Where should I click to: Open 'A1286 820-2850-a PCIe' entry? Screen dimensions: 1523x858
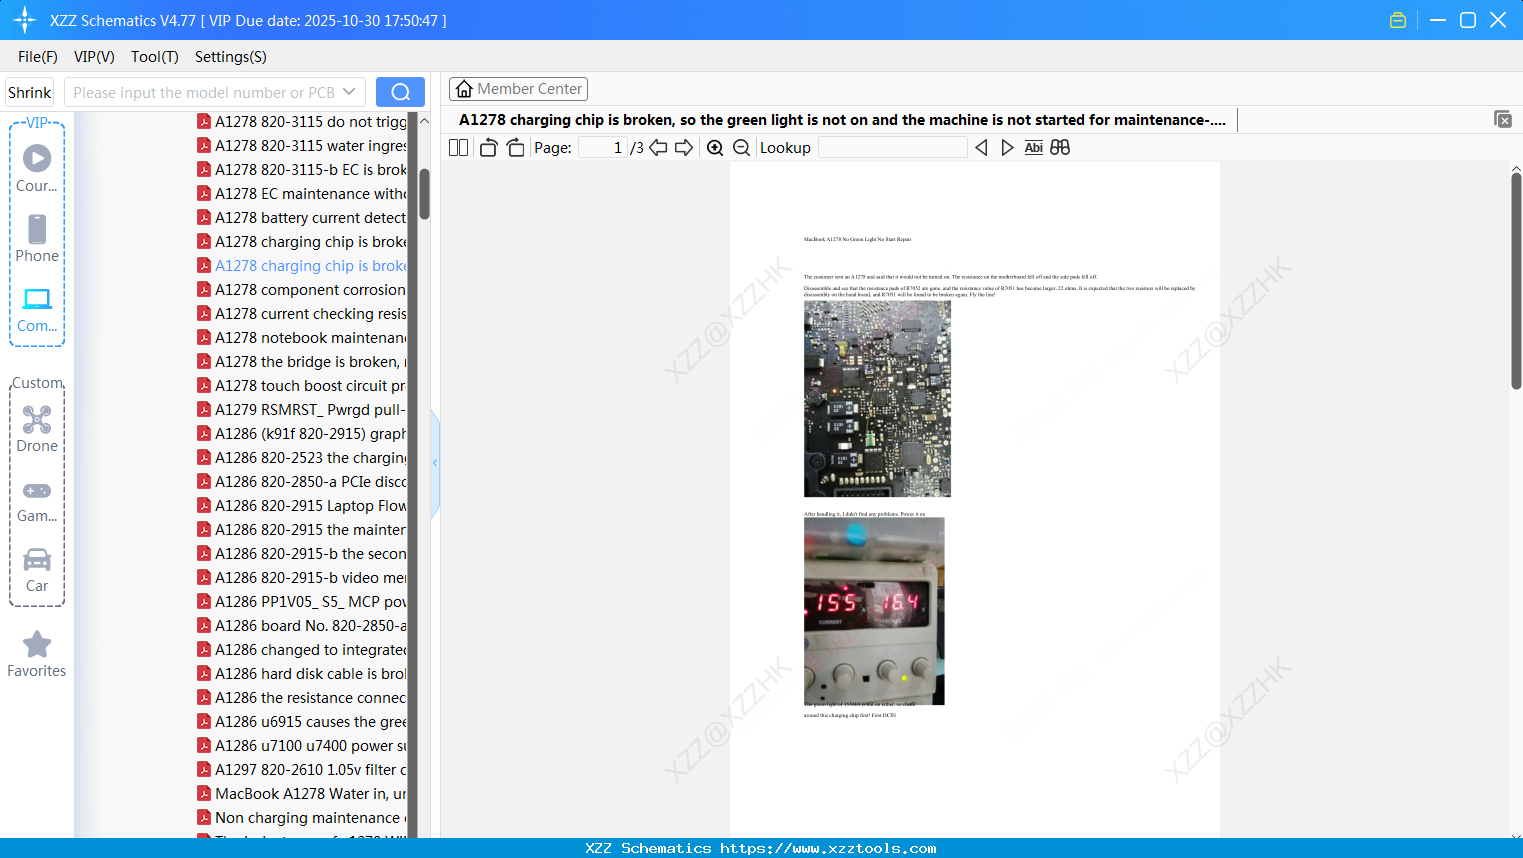302,481
